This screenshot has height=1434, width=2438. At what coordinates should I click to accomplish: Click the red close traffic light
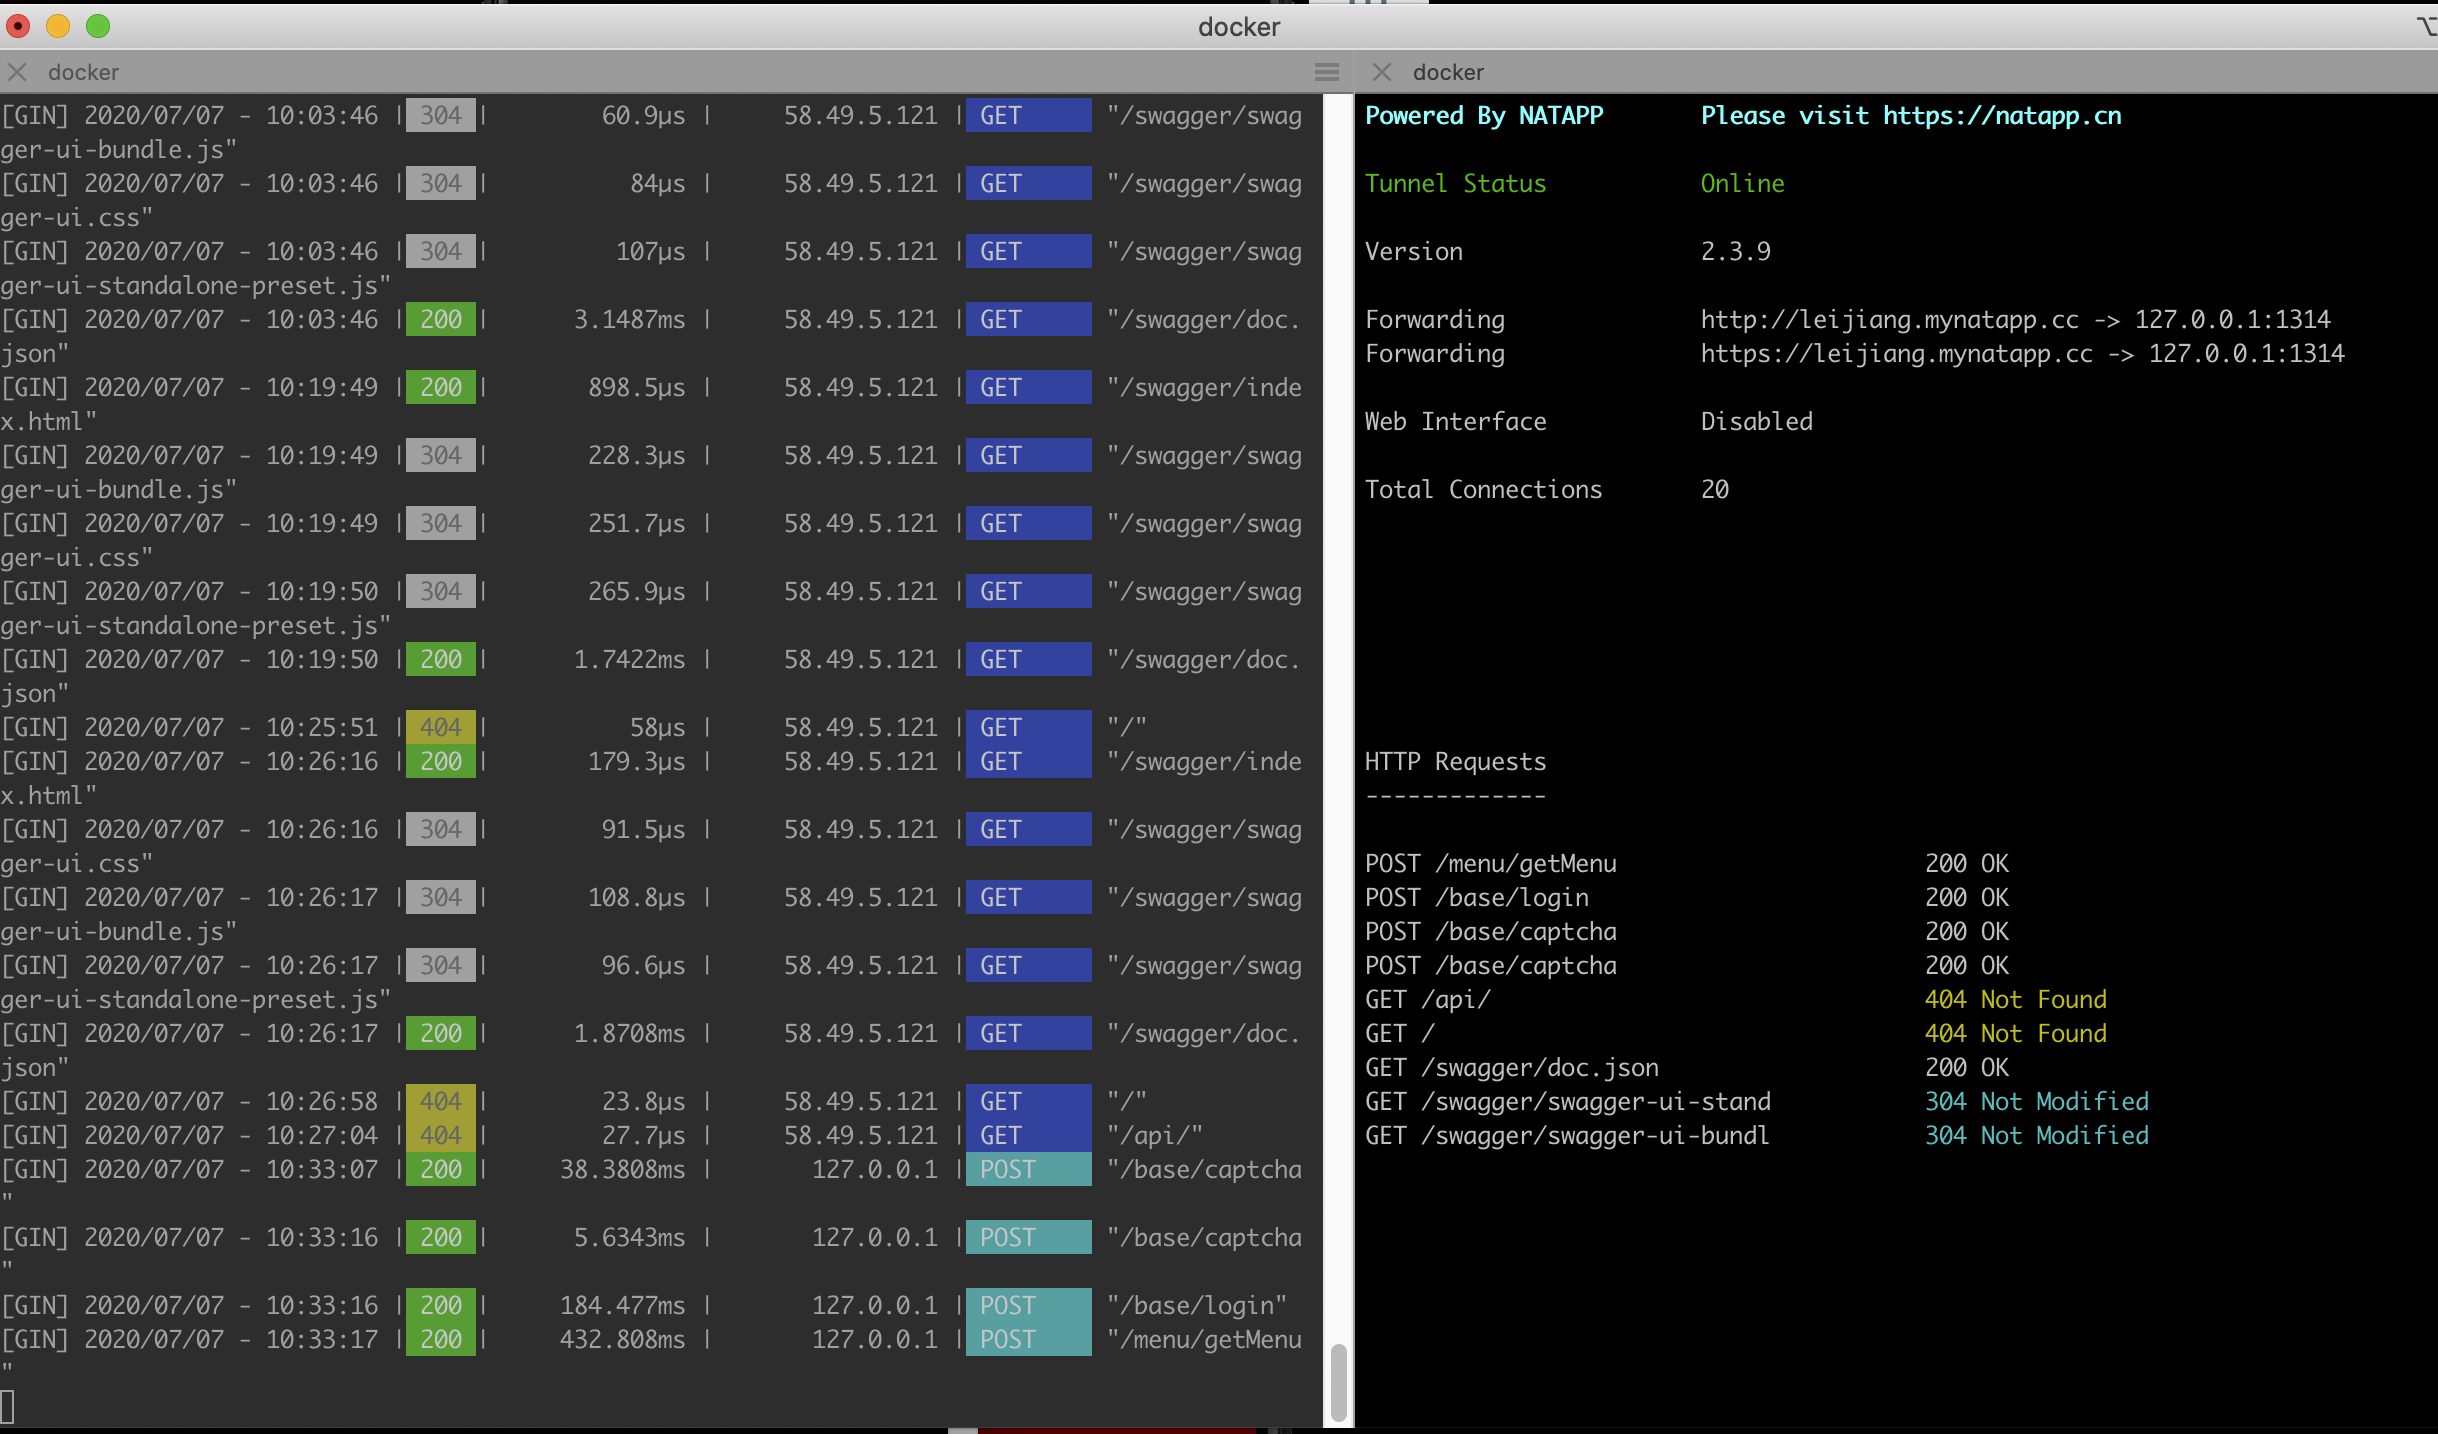pos(16,27)
